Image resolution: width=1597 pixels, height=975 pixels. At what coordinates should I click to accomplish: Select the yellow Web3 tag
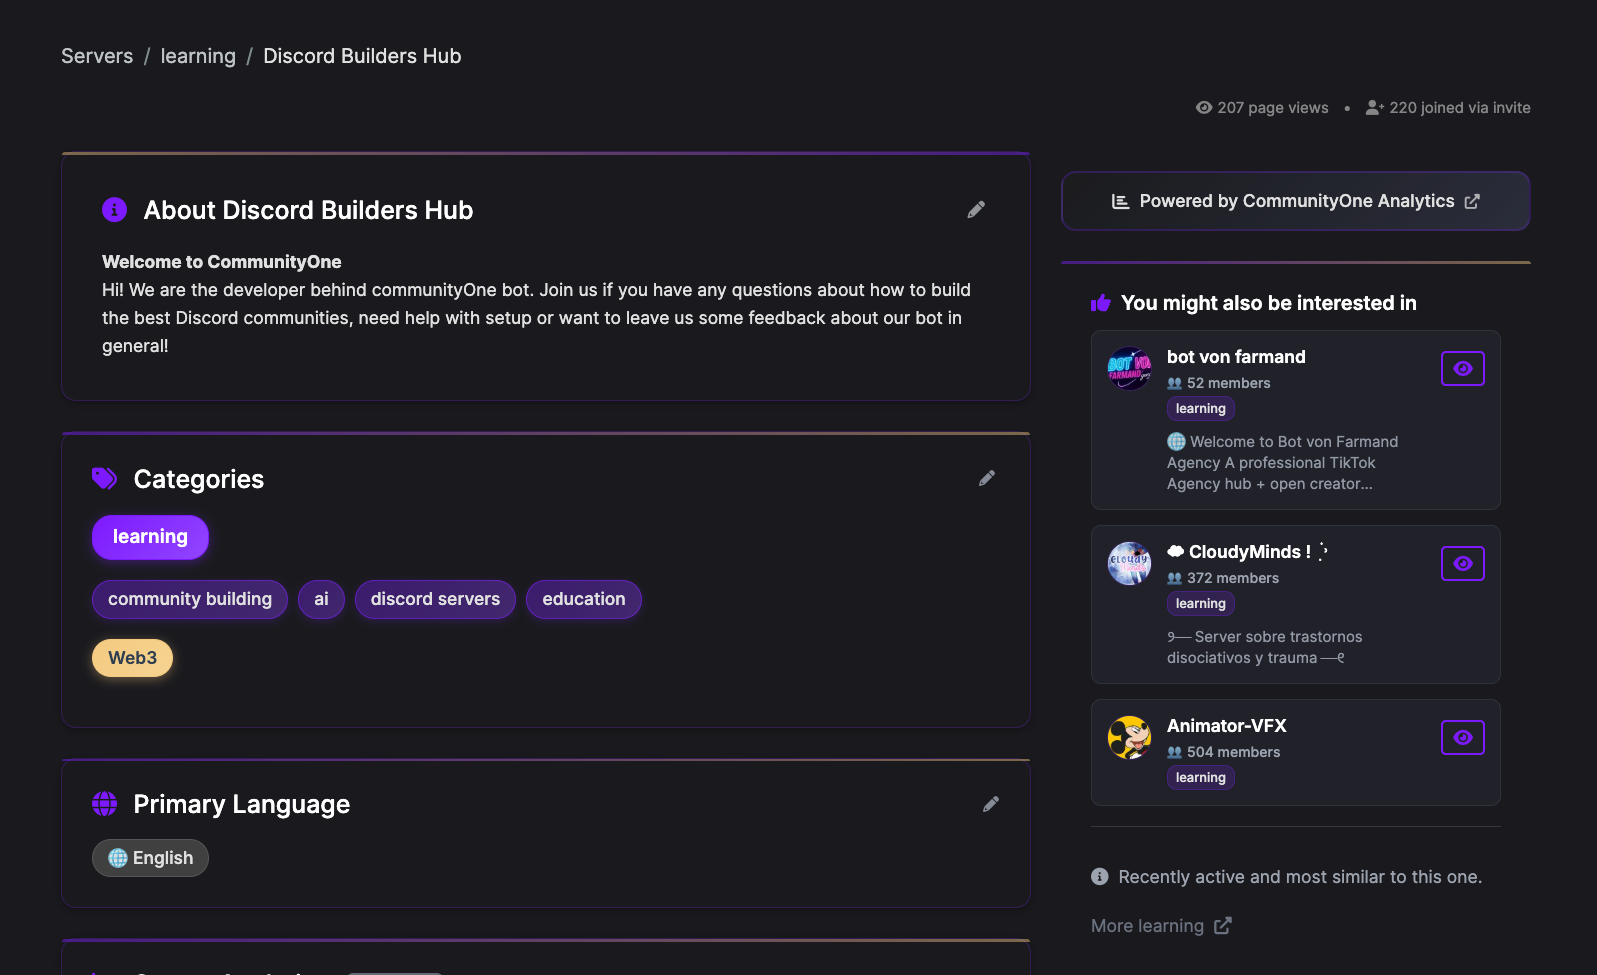(x=133, y=658)
